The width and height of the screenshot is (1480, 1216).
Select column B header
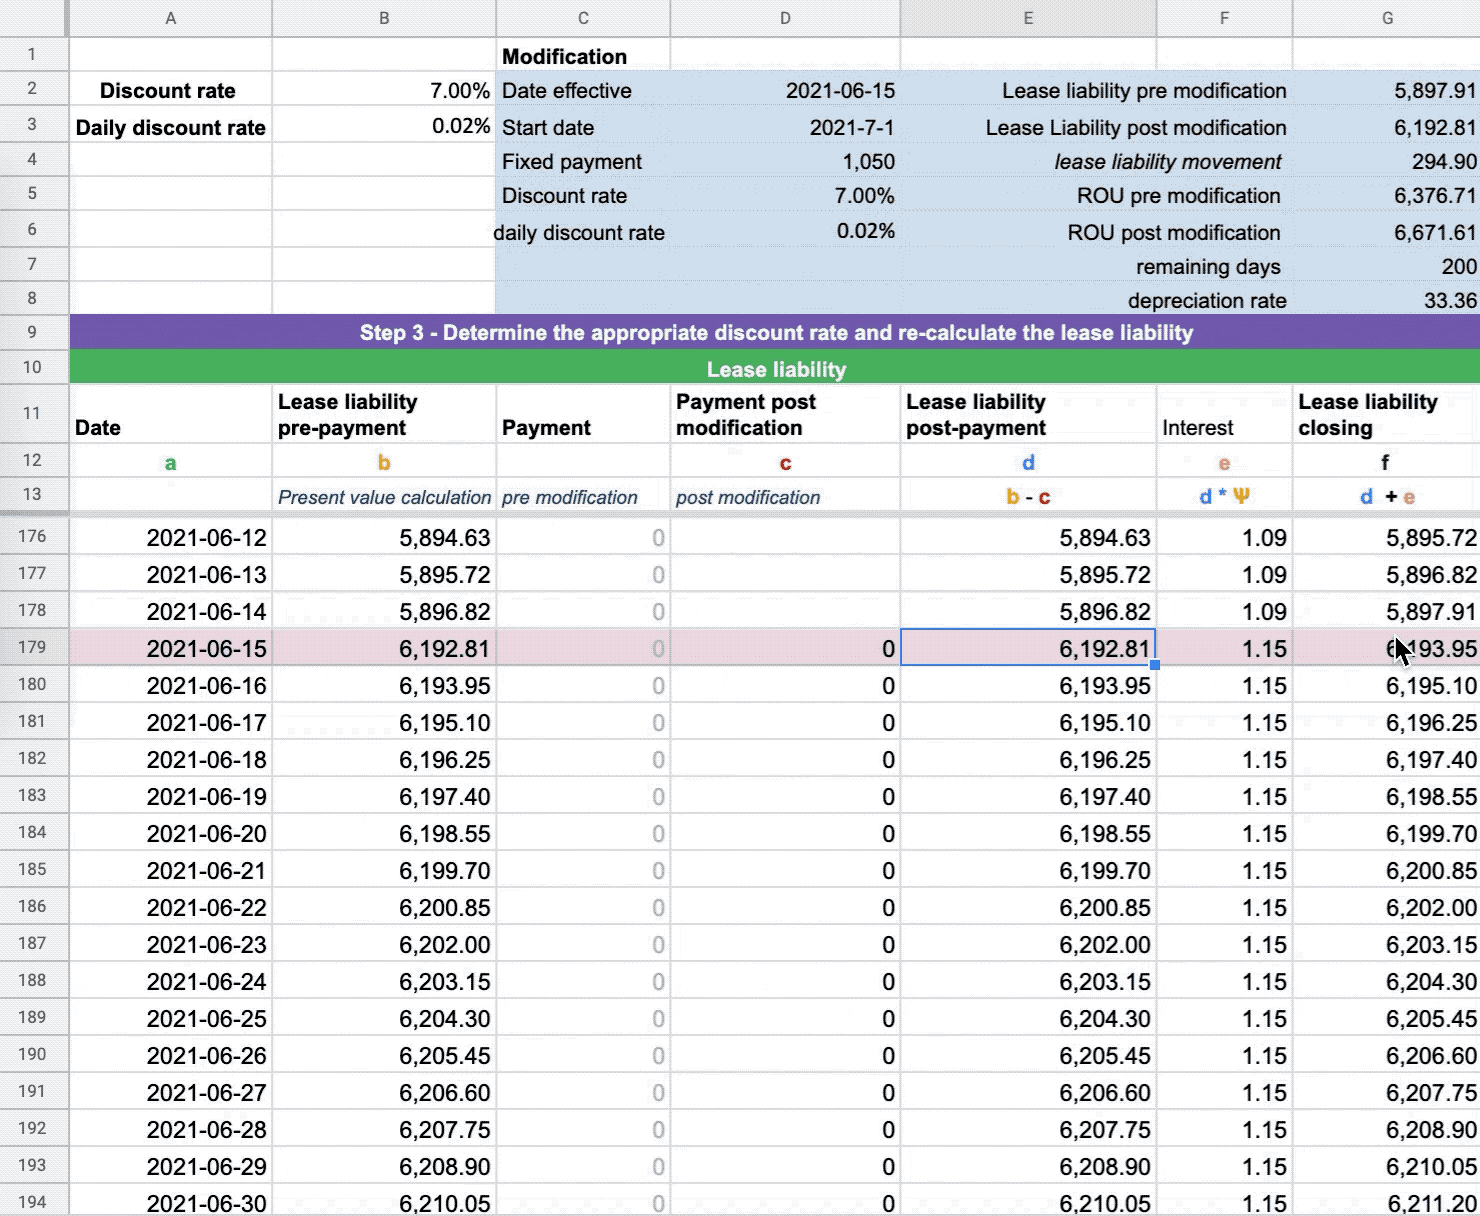[384, 18]
